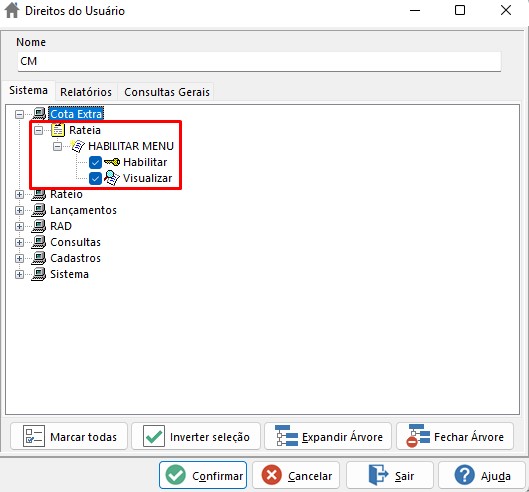
Task: Open the Consultas Gerais tab
Action: (x=167, y=92)
